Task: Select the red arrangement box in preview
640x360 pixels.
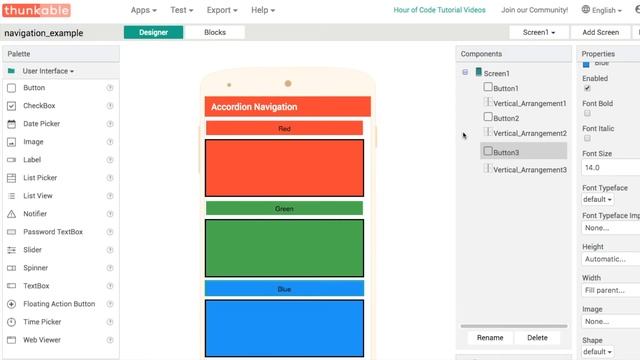Action: [284, 168]
